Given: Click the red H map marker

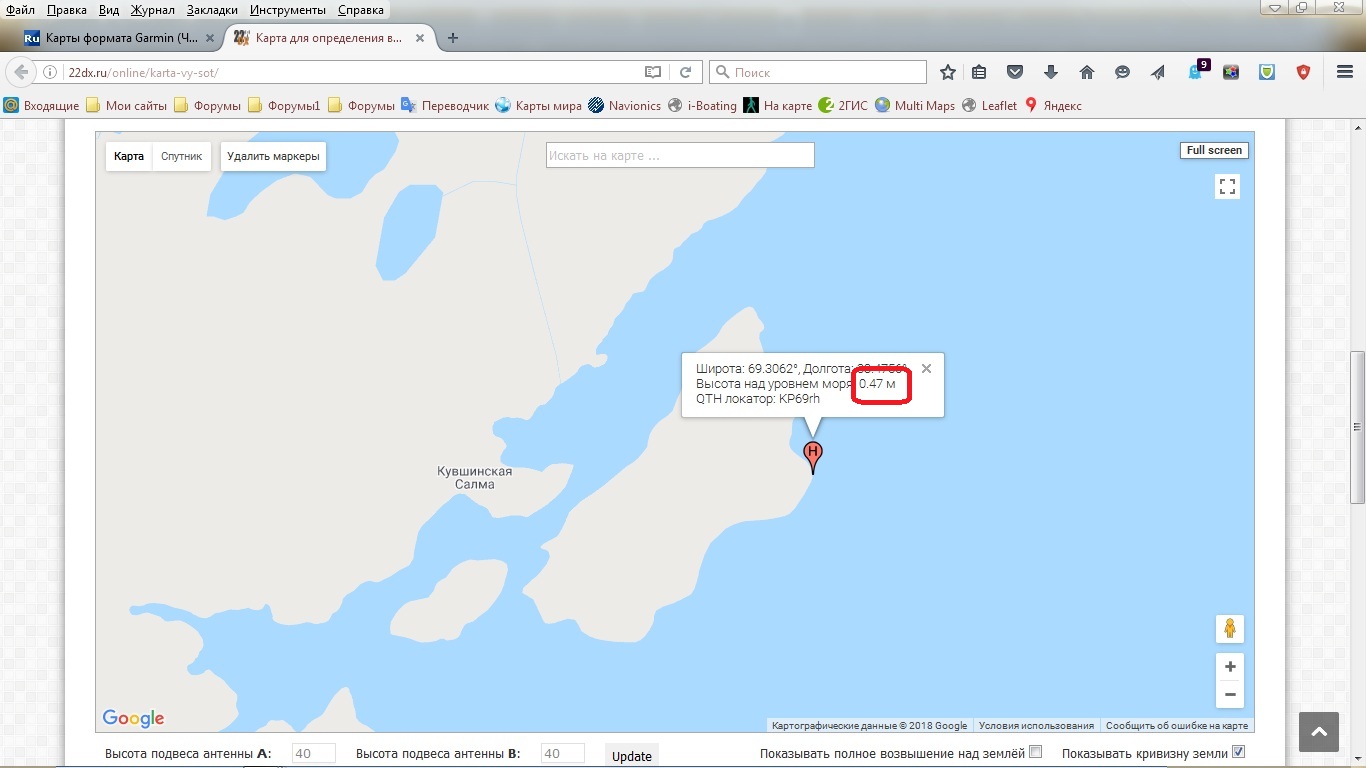Looking at the screenshot, I should pyautogui.click(x=813, y=455).
